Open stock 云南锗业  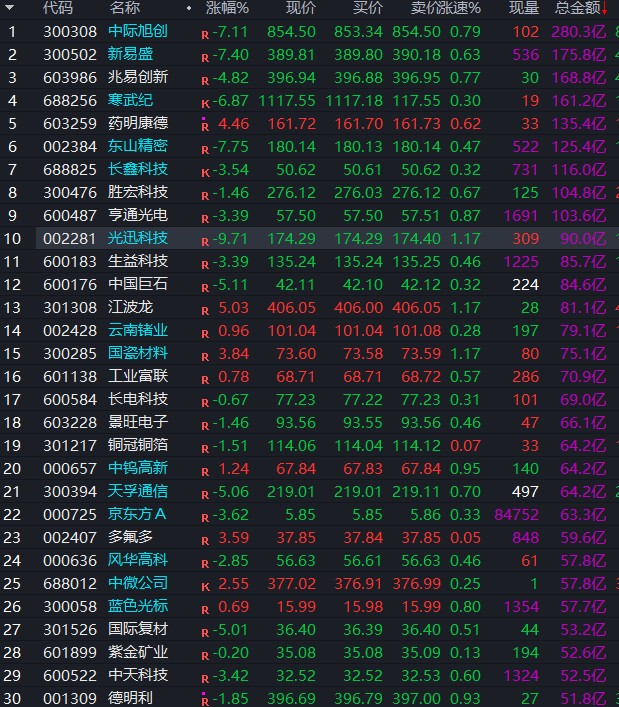138,330
